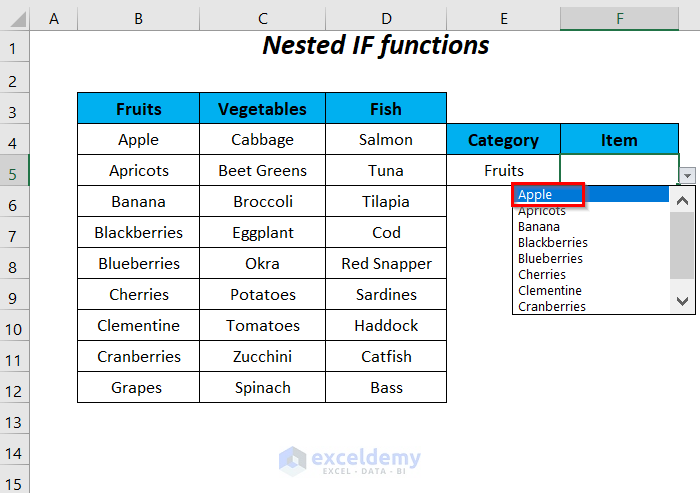Select column B header
Screen dimensions: 700x493
click(x=138, y=18)
